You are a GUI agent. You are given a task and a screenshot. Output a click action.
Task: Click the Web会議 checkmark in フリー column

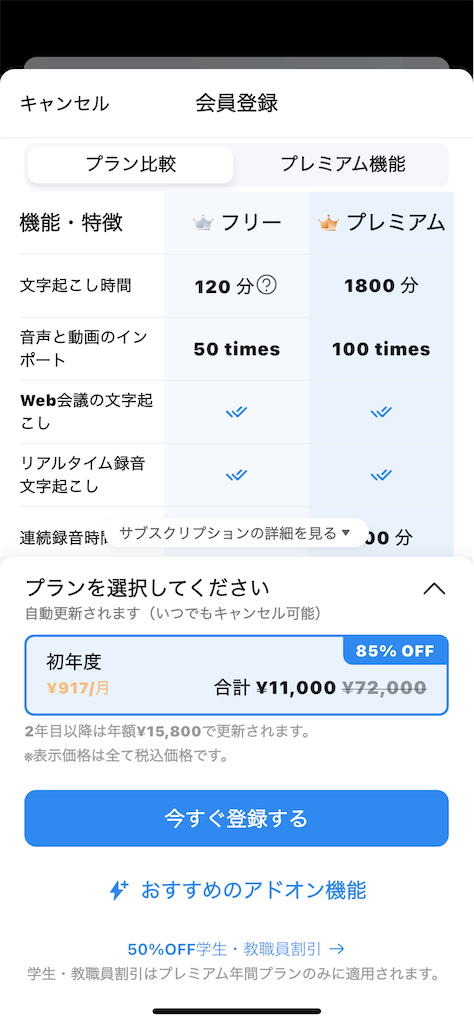[x=236, y=412]
